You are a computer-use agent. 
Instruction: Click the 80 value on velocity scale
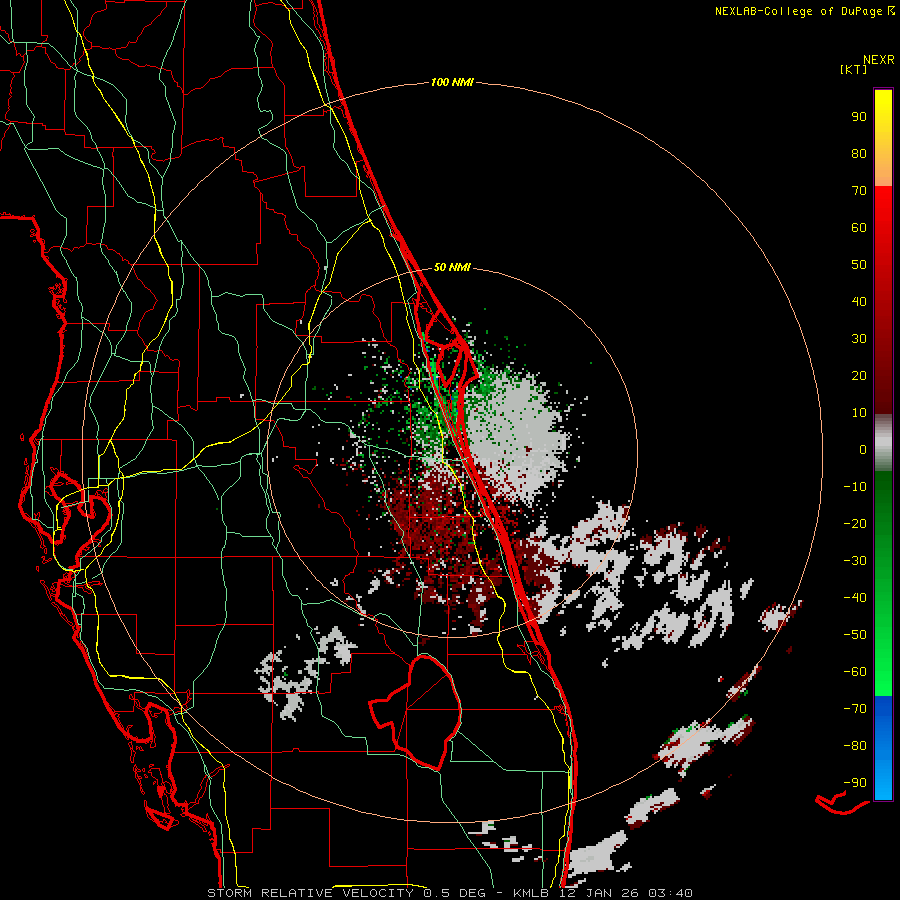coord(859,154)
